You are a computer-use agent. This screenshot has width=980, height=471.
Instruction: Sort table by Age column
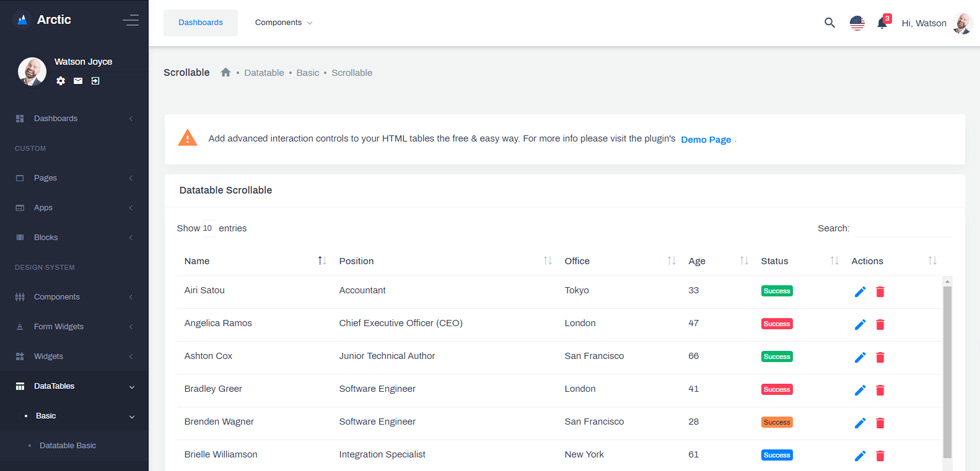718,260
